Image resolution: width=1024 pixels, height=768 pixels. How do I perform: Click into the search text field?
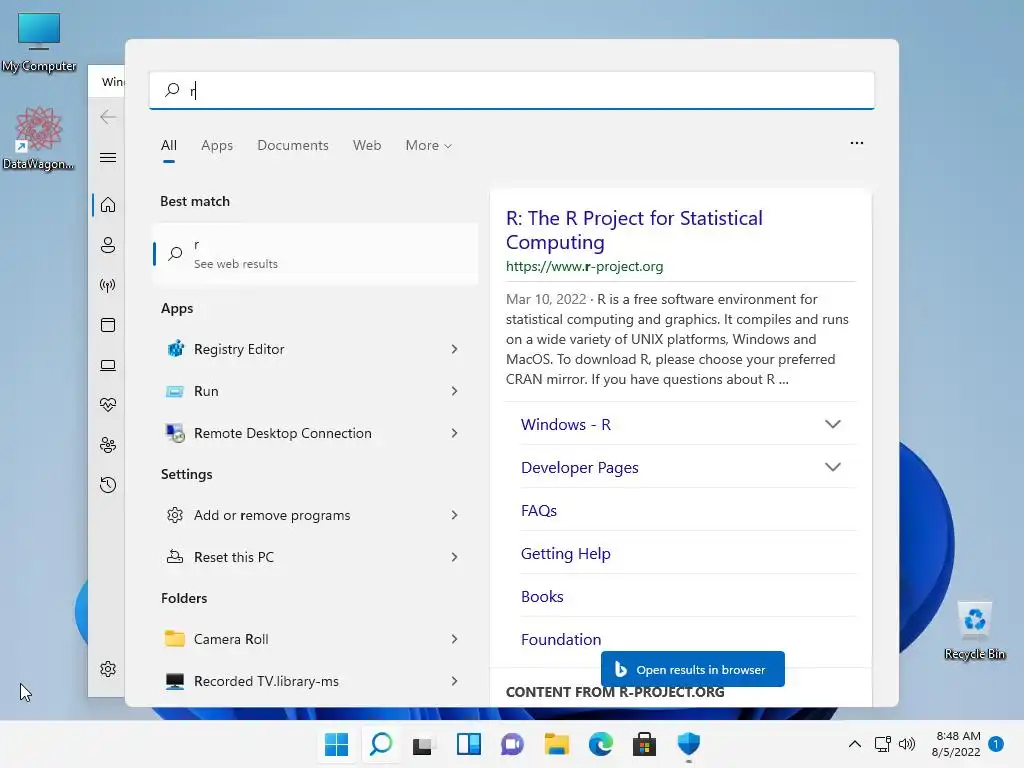512,90
